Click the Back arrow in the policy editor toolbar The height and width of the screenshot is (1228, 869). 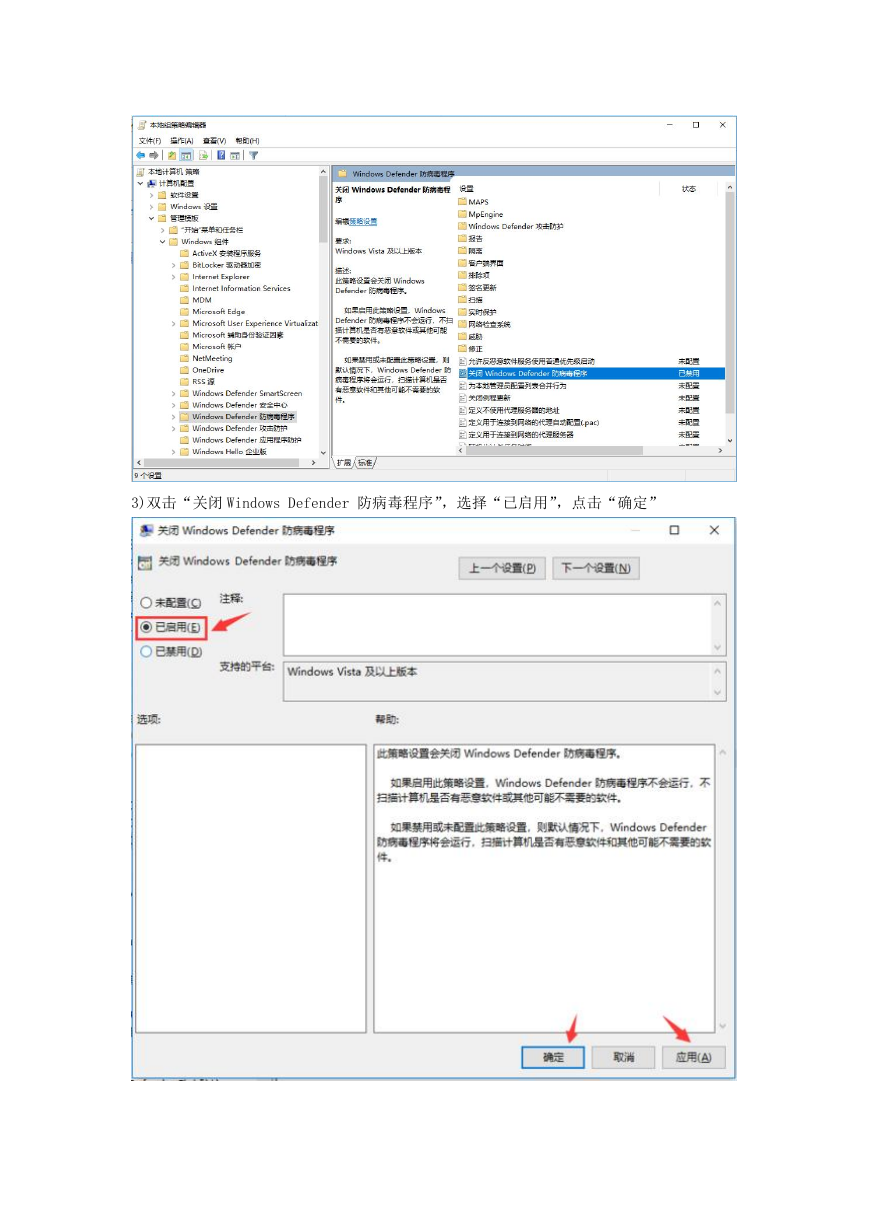point(141,155)
